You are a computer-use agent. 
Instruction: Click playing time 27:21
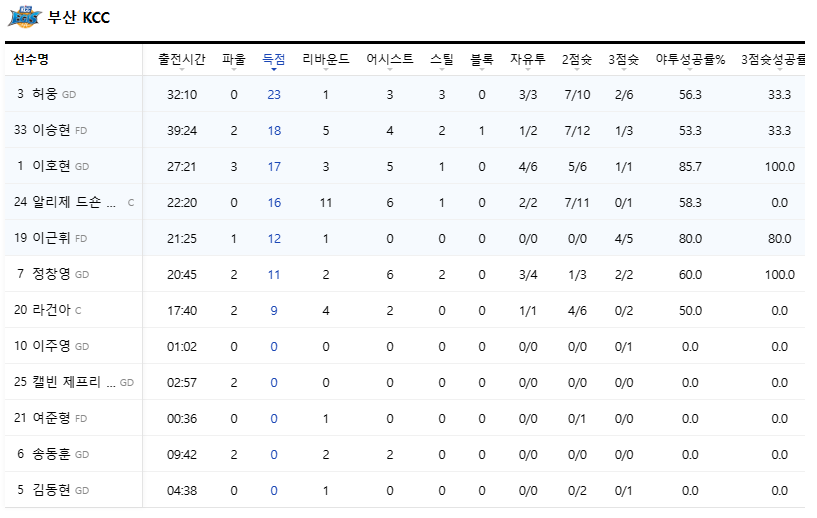[x=182, y=167]
